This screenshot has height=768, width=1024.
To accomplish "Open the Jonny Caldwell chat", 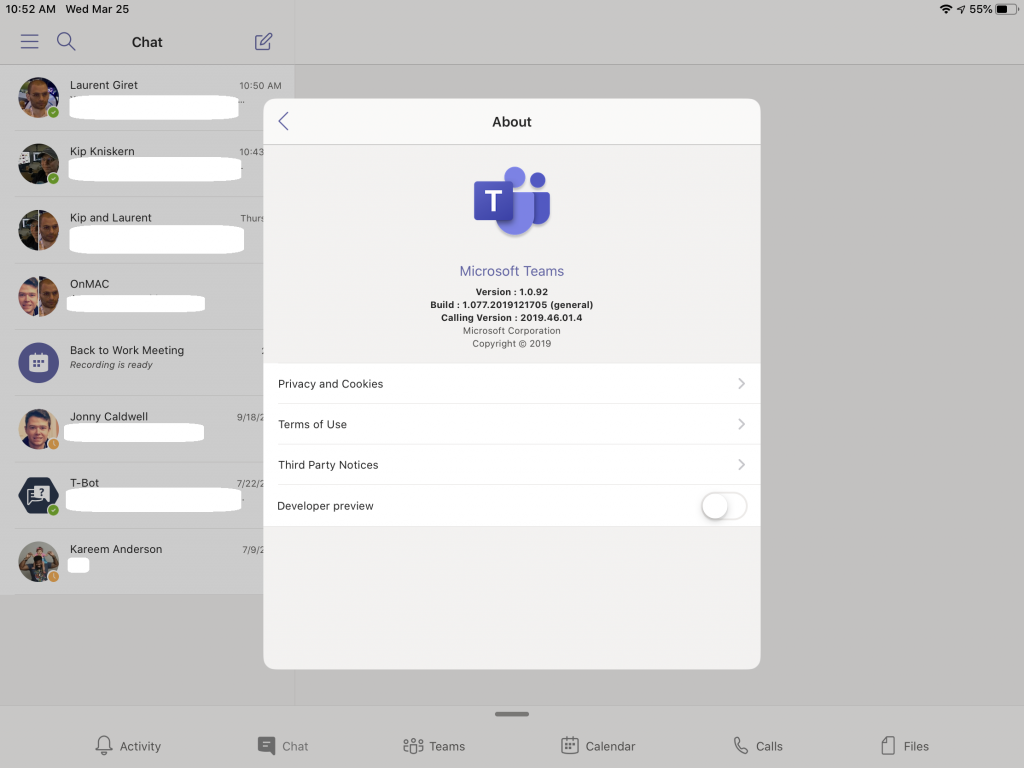I will (132, 429).
